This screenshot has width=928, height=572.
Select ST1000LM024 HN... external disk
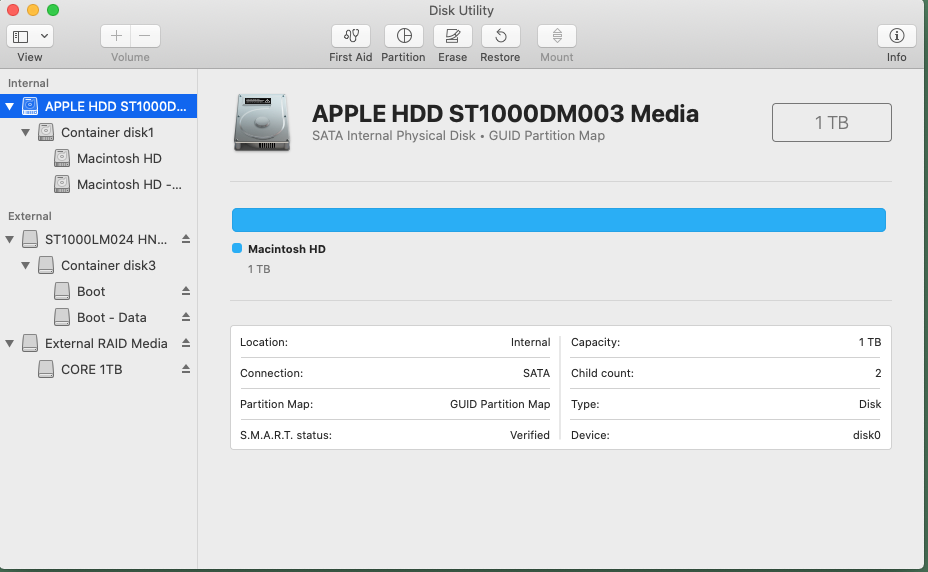coord(98,239)
